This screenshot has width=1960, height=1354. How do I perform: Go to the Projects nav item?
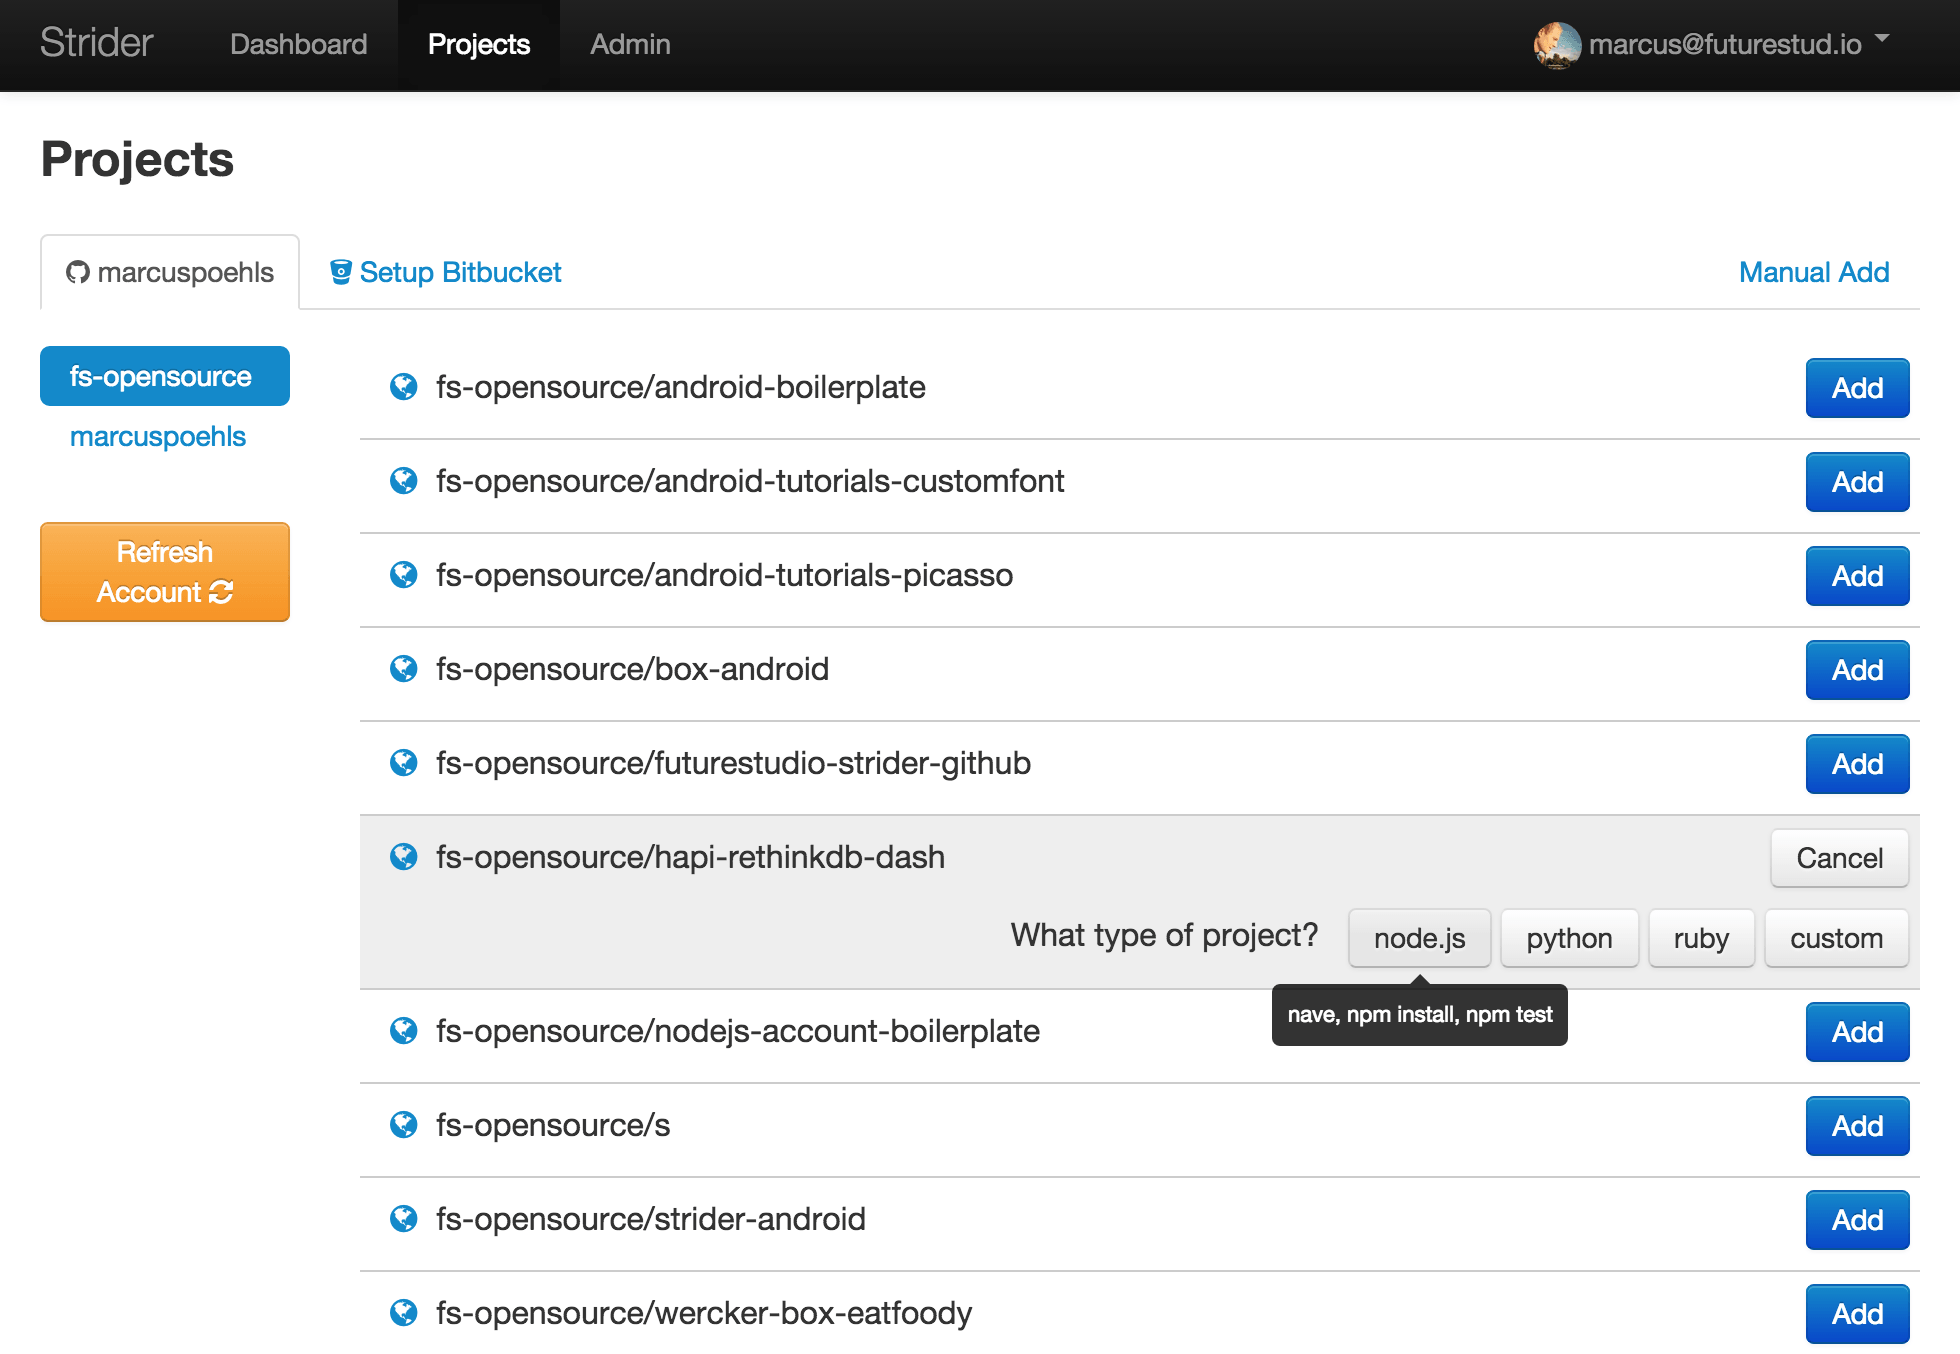tap(479, 44)
